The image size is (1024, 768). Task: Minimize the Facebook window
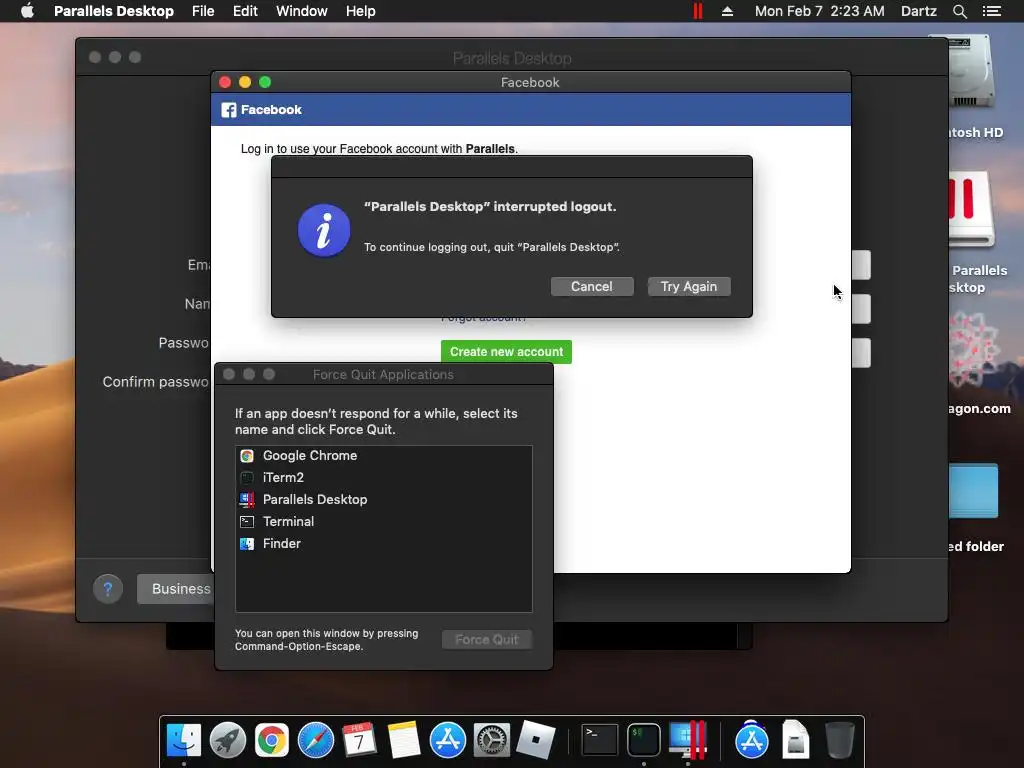(x=245, y=82)
